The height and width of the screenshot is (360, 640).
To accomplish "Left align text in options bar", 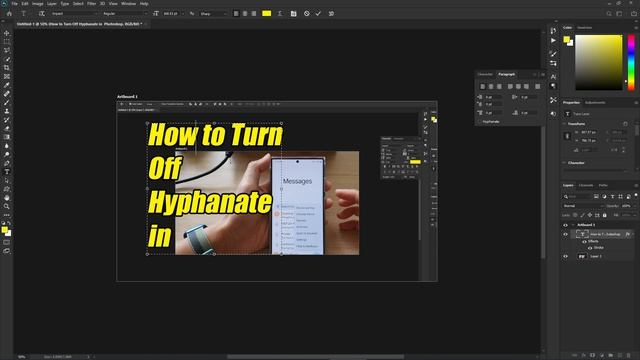I will click(236, 13).
